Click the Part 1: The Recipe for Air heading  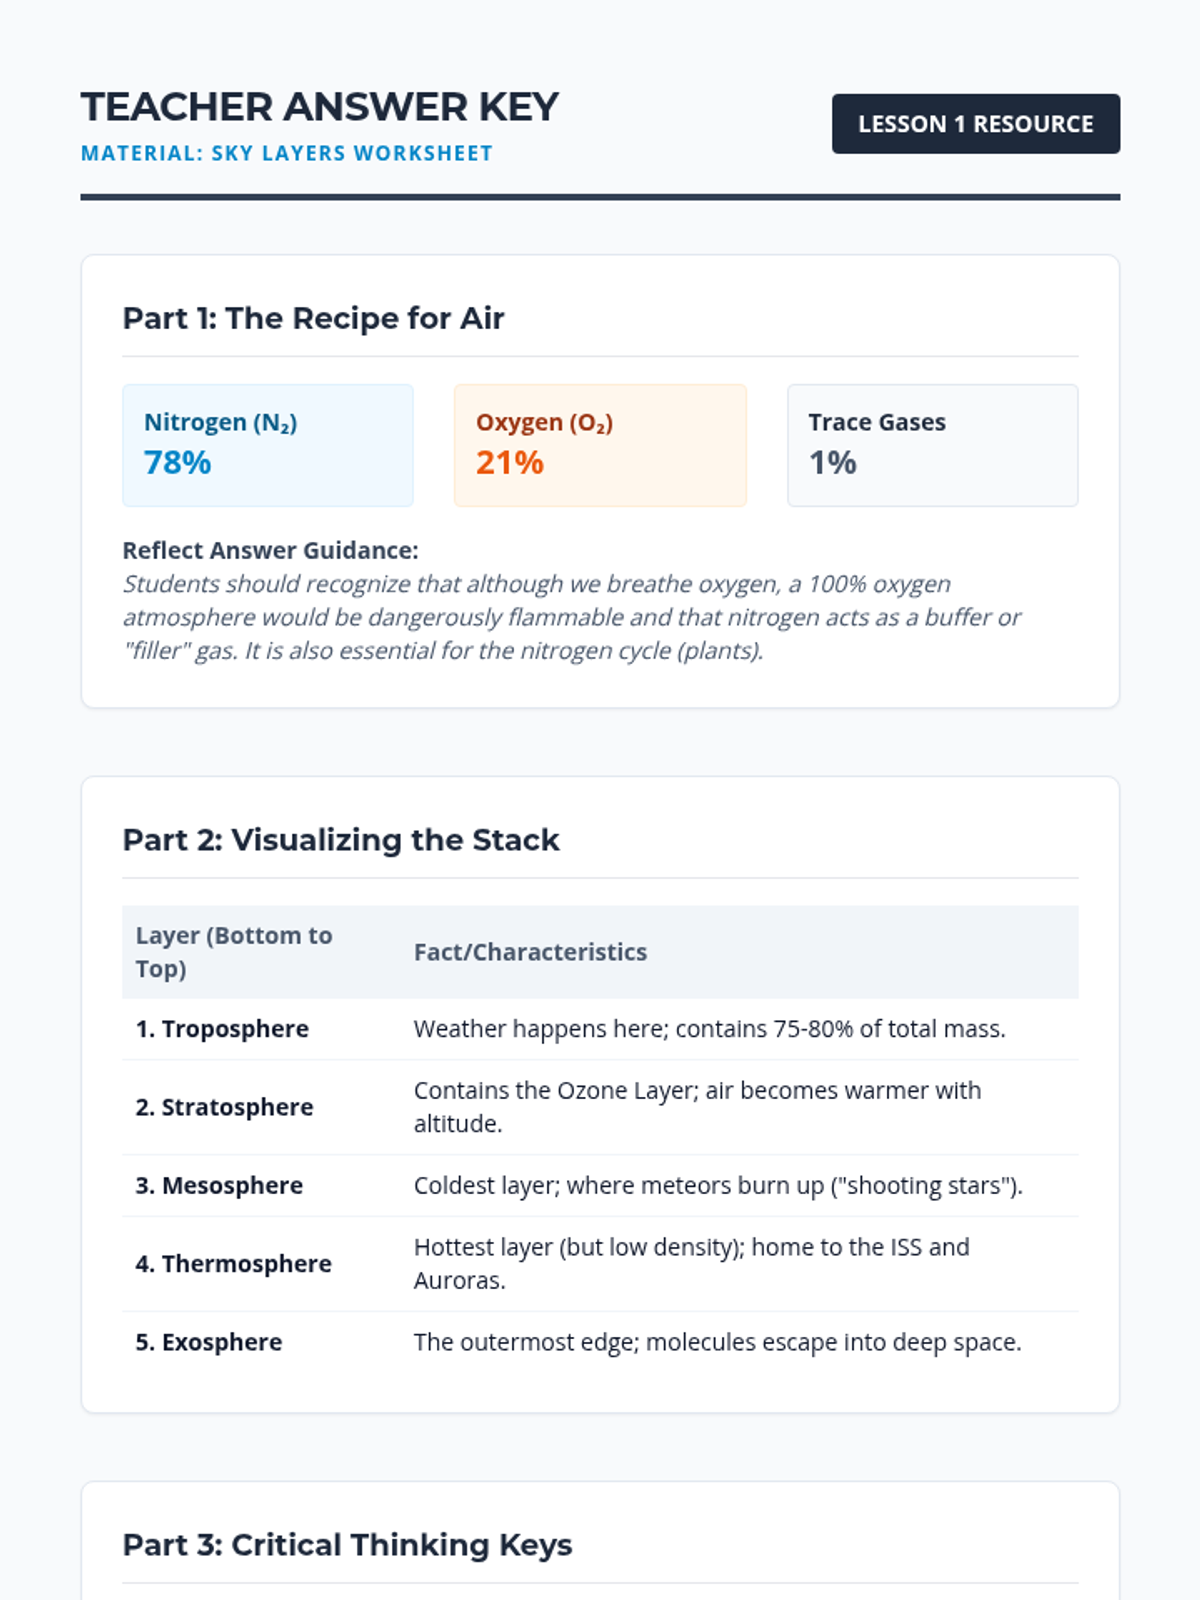[313, 318]
